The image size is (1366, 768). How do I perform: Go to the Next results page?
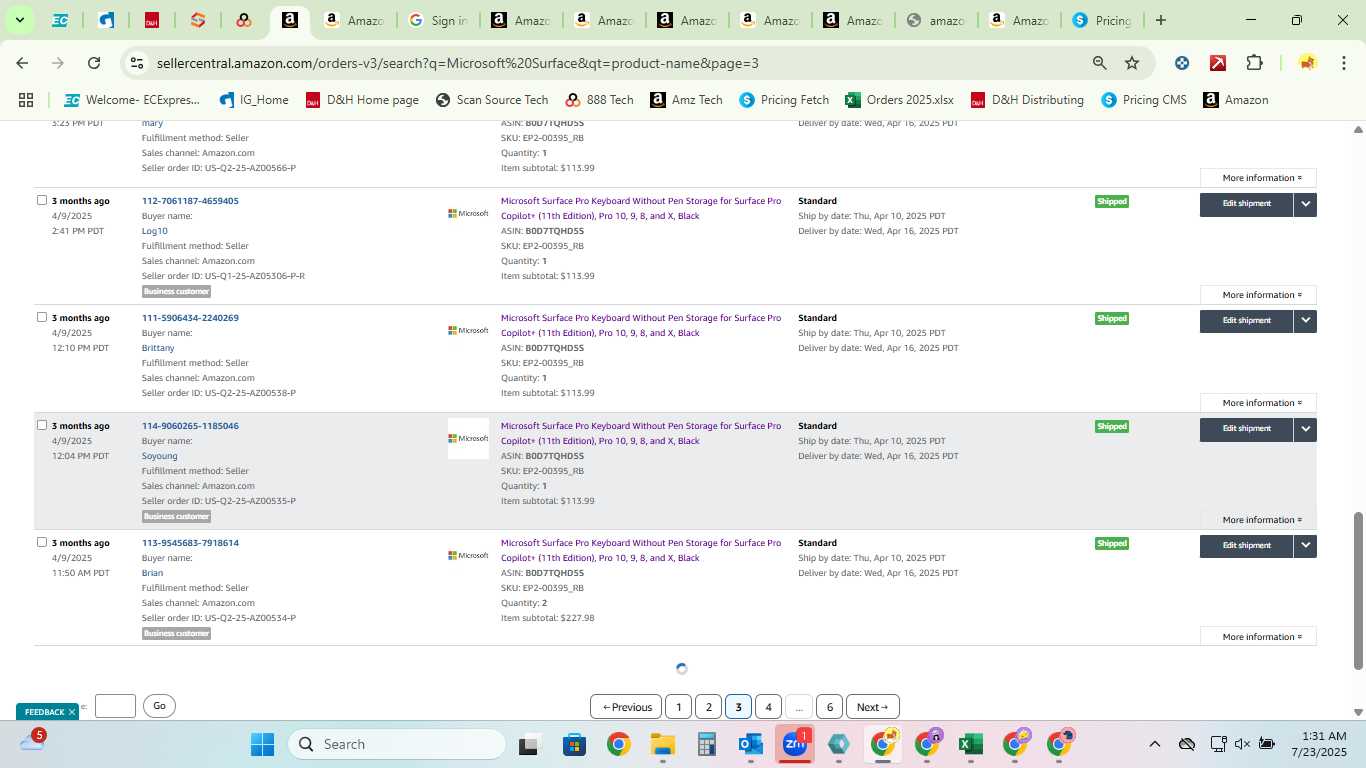(x=872, y=707)
